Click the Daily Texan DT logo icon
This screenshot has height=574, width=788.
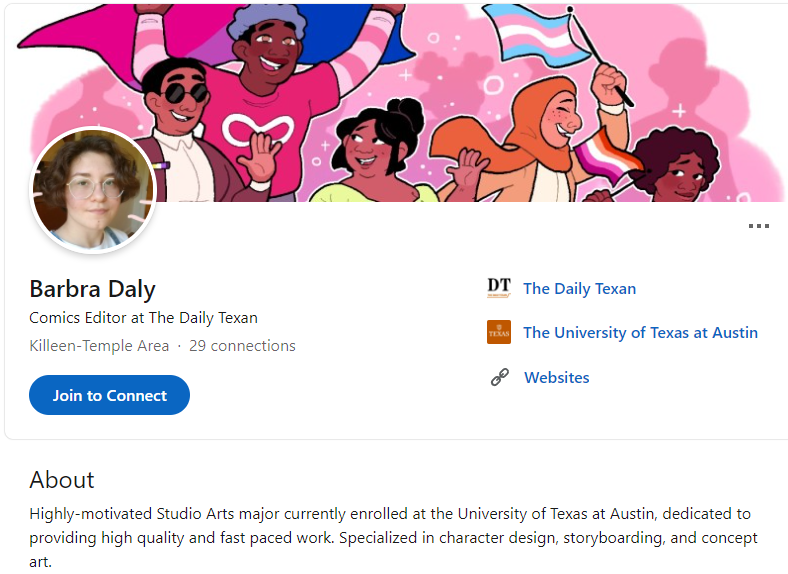(x=499, y=288)
